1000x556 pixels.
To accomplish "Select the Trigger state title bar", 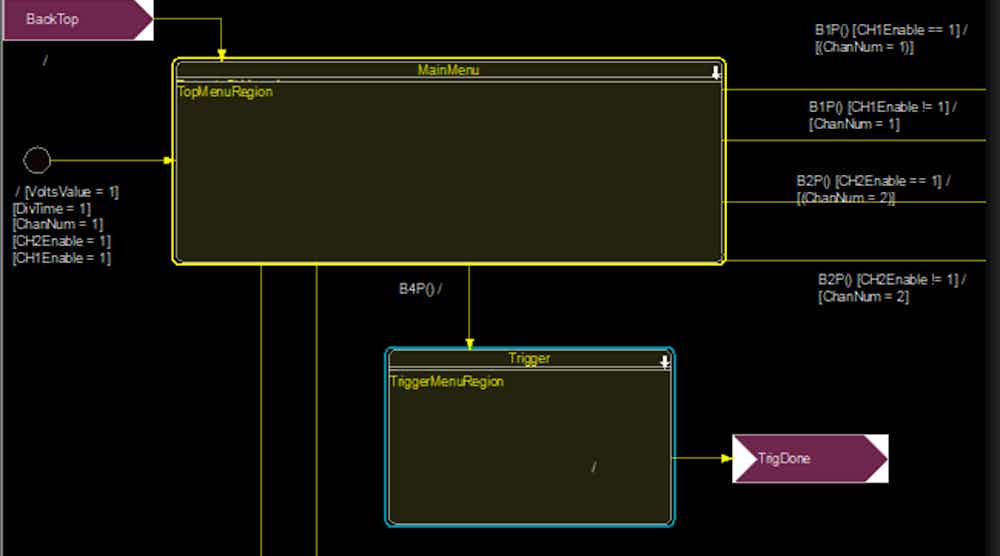I will [529, 358].
